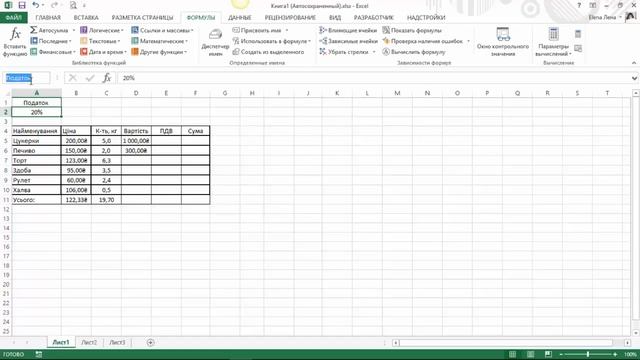The width and height of the screenshot is (640, 360).
Task: Expand Проверка наличия ошибок dropdown arrow
Action: (x=468, y=41)
